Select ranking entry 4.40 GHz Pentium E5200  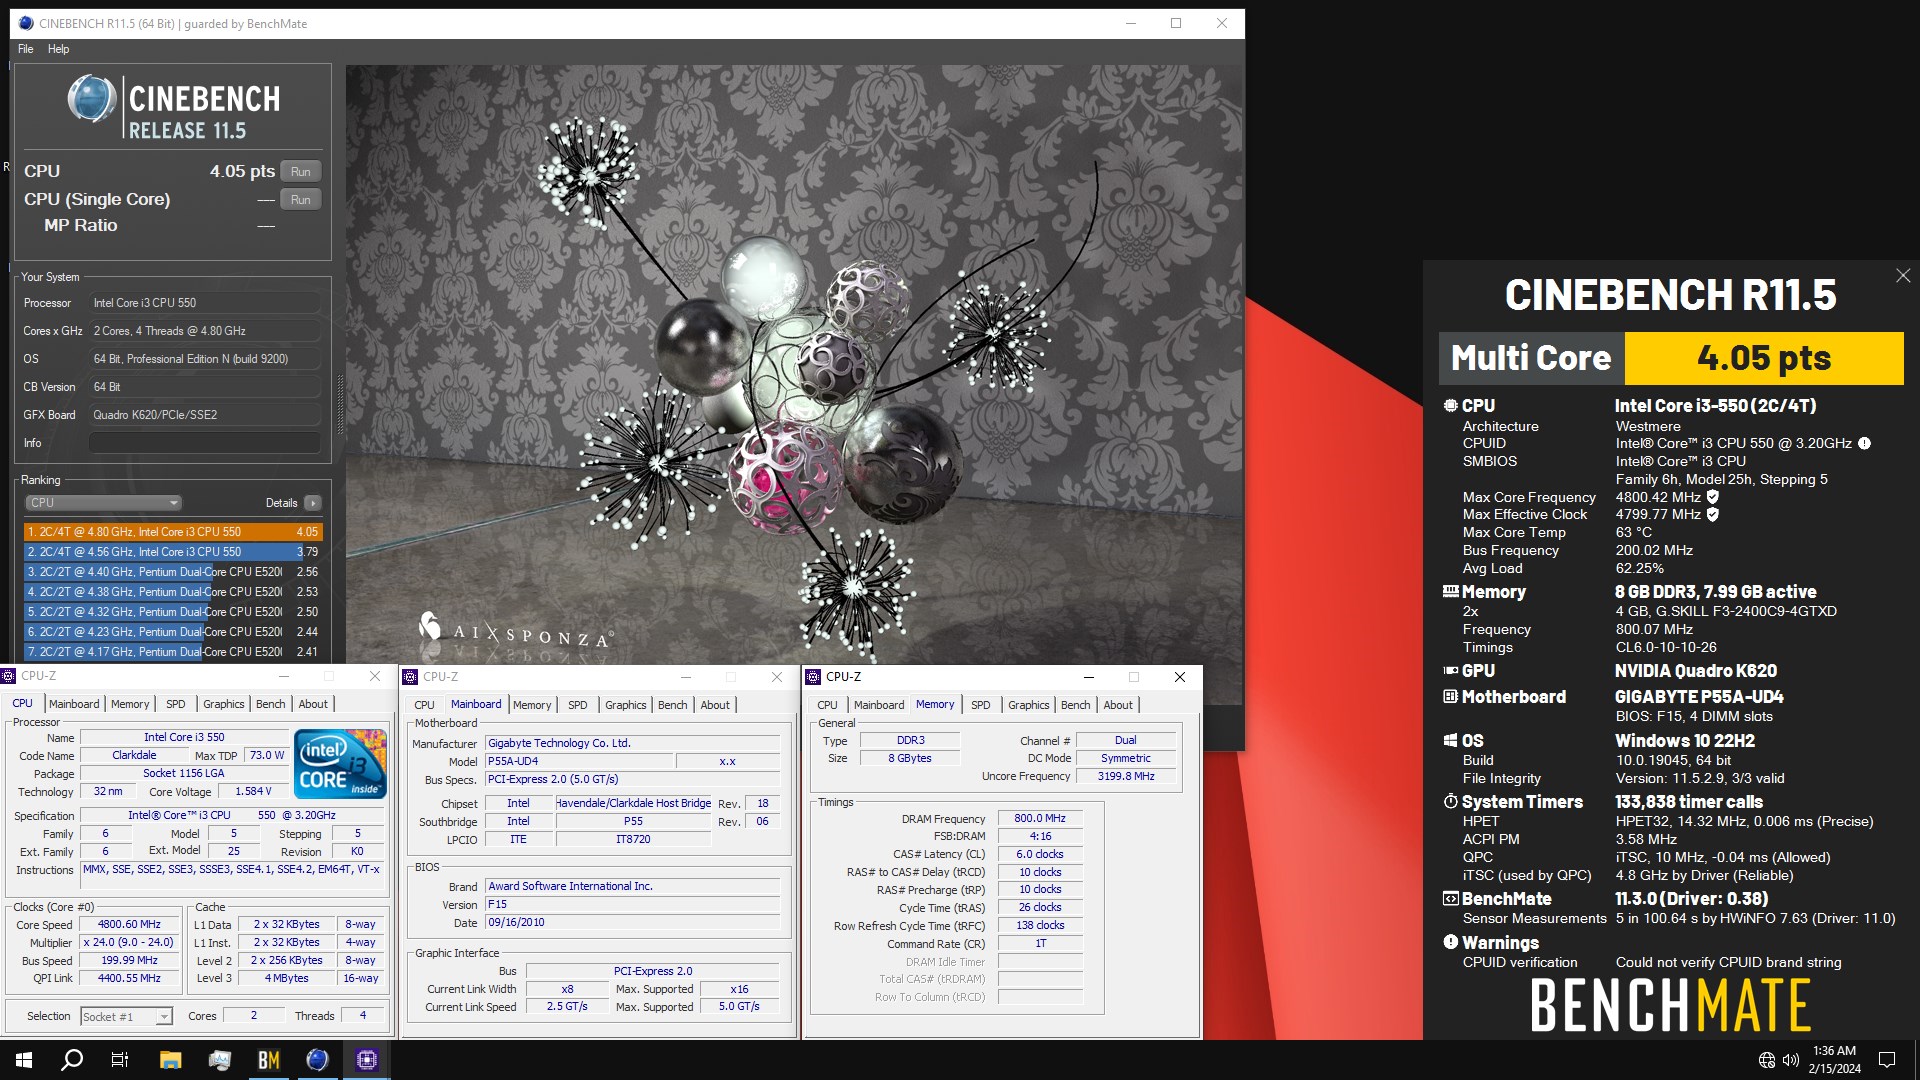pyautogui.click(x=173, y=572)
